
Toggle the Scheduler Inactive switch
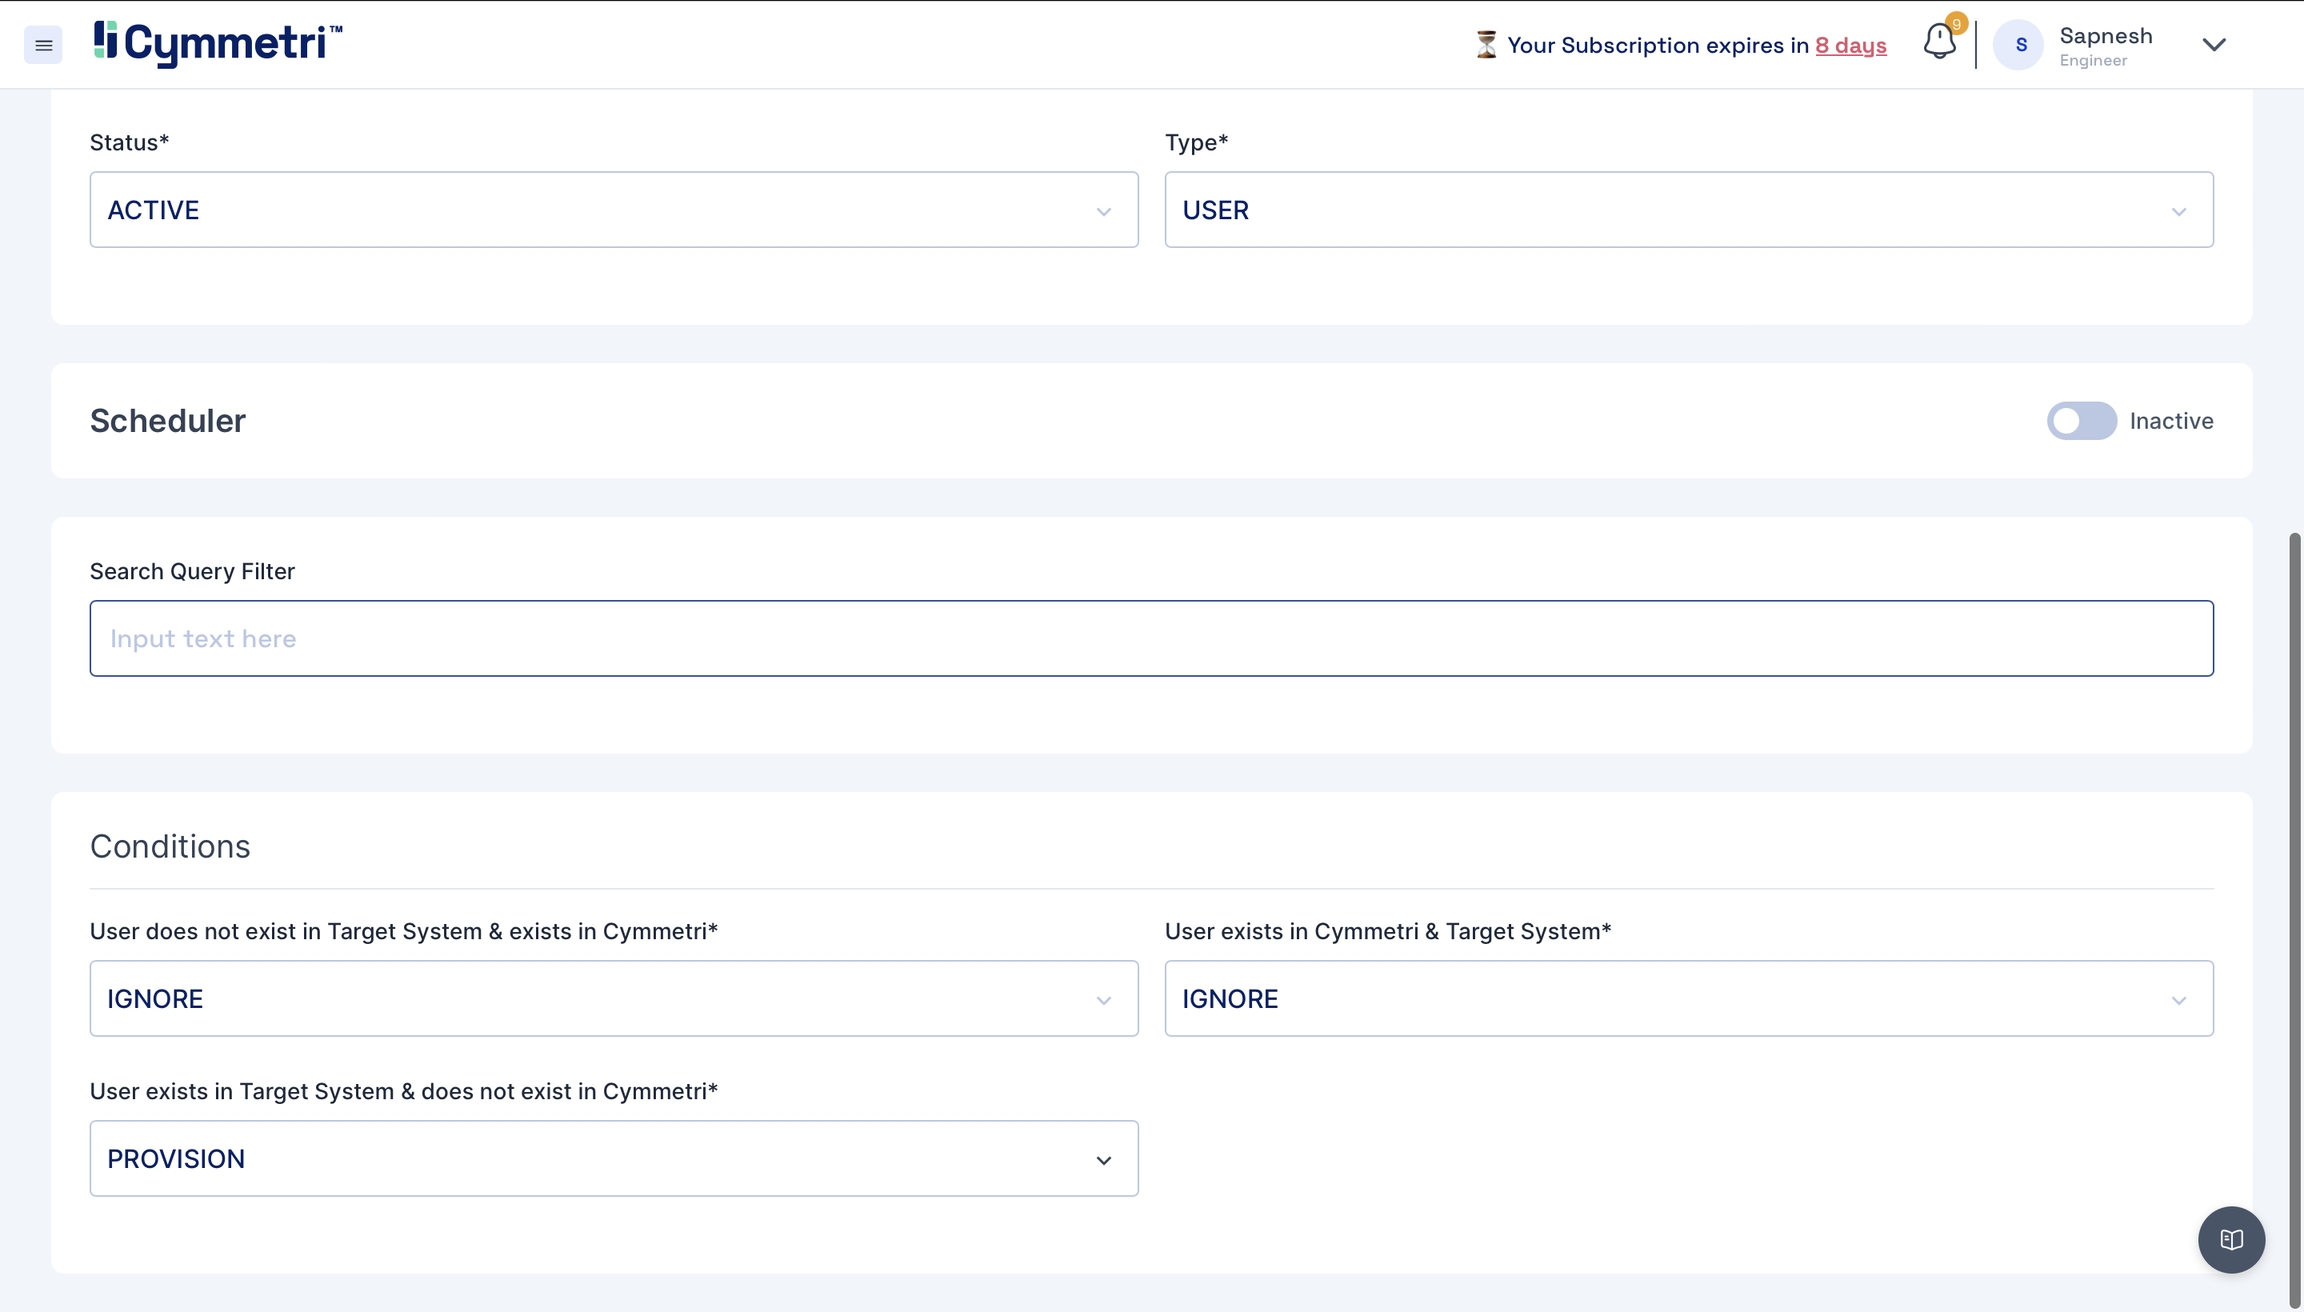(x=2081, y=421)
